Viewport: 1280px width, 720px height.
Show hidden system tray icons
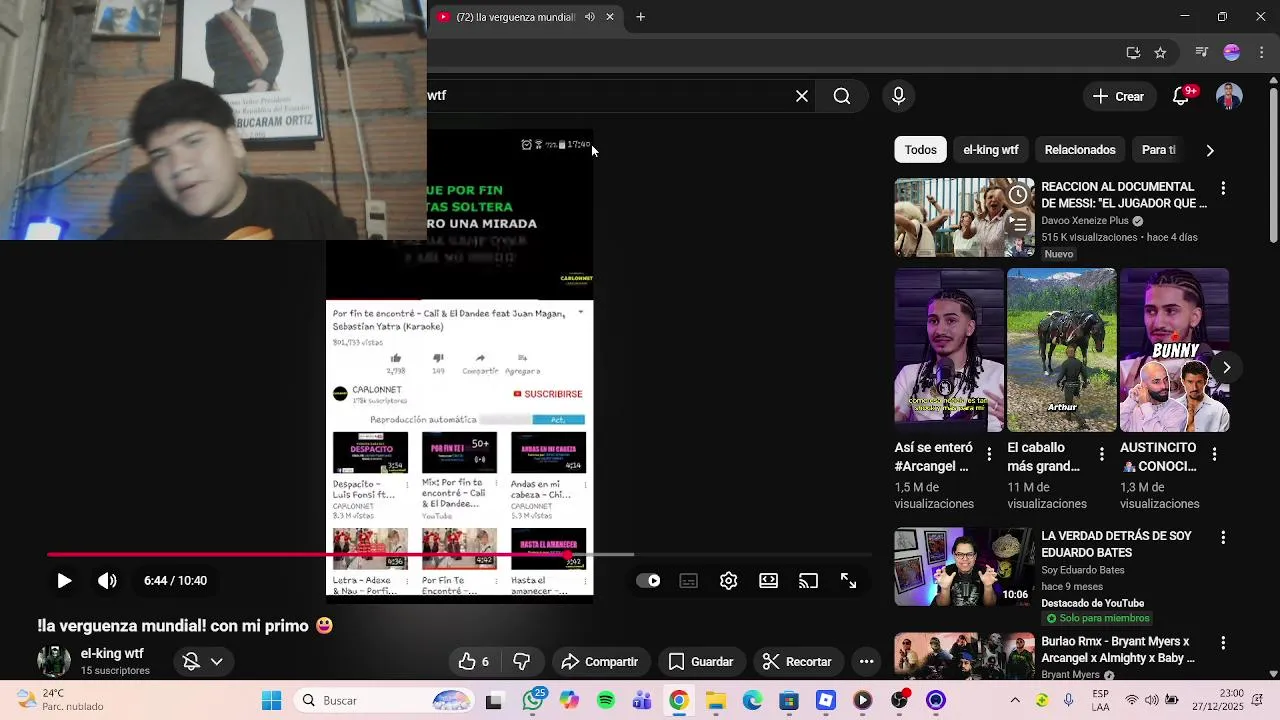(1015, 701)
